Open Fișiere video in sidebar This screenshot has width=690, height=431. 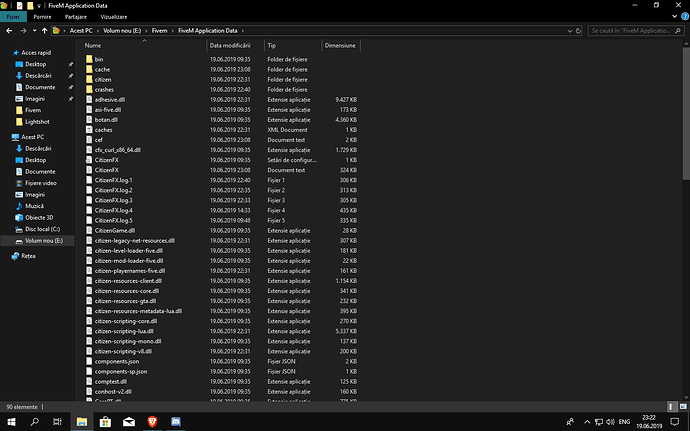tap(40, 183)
